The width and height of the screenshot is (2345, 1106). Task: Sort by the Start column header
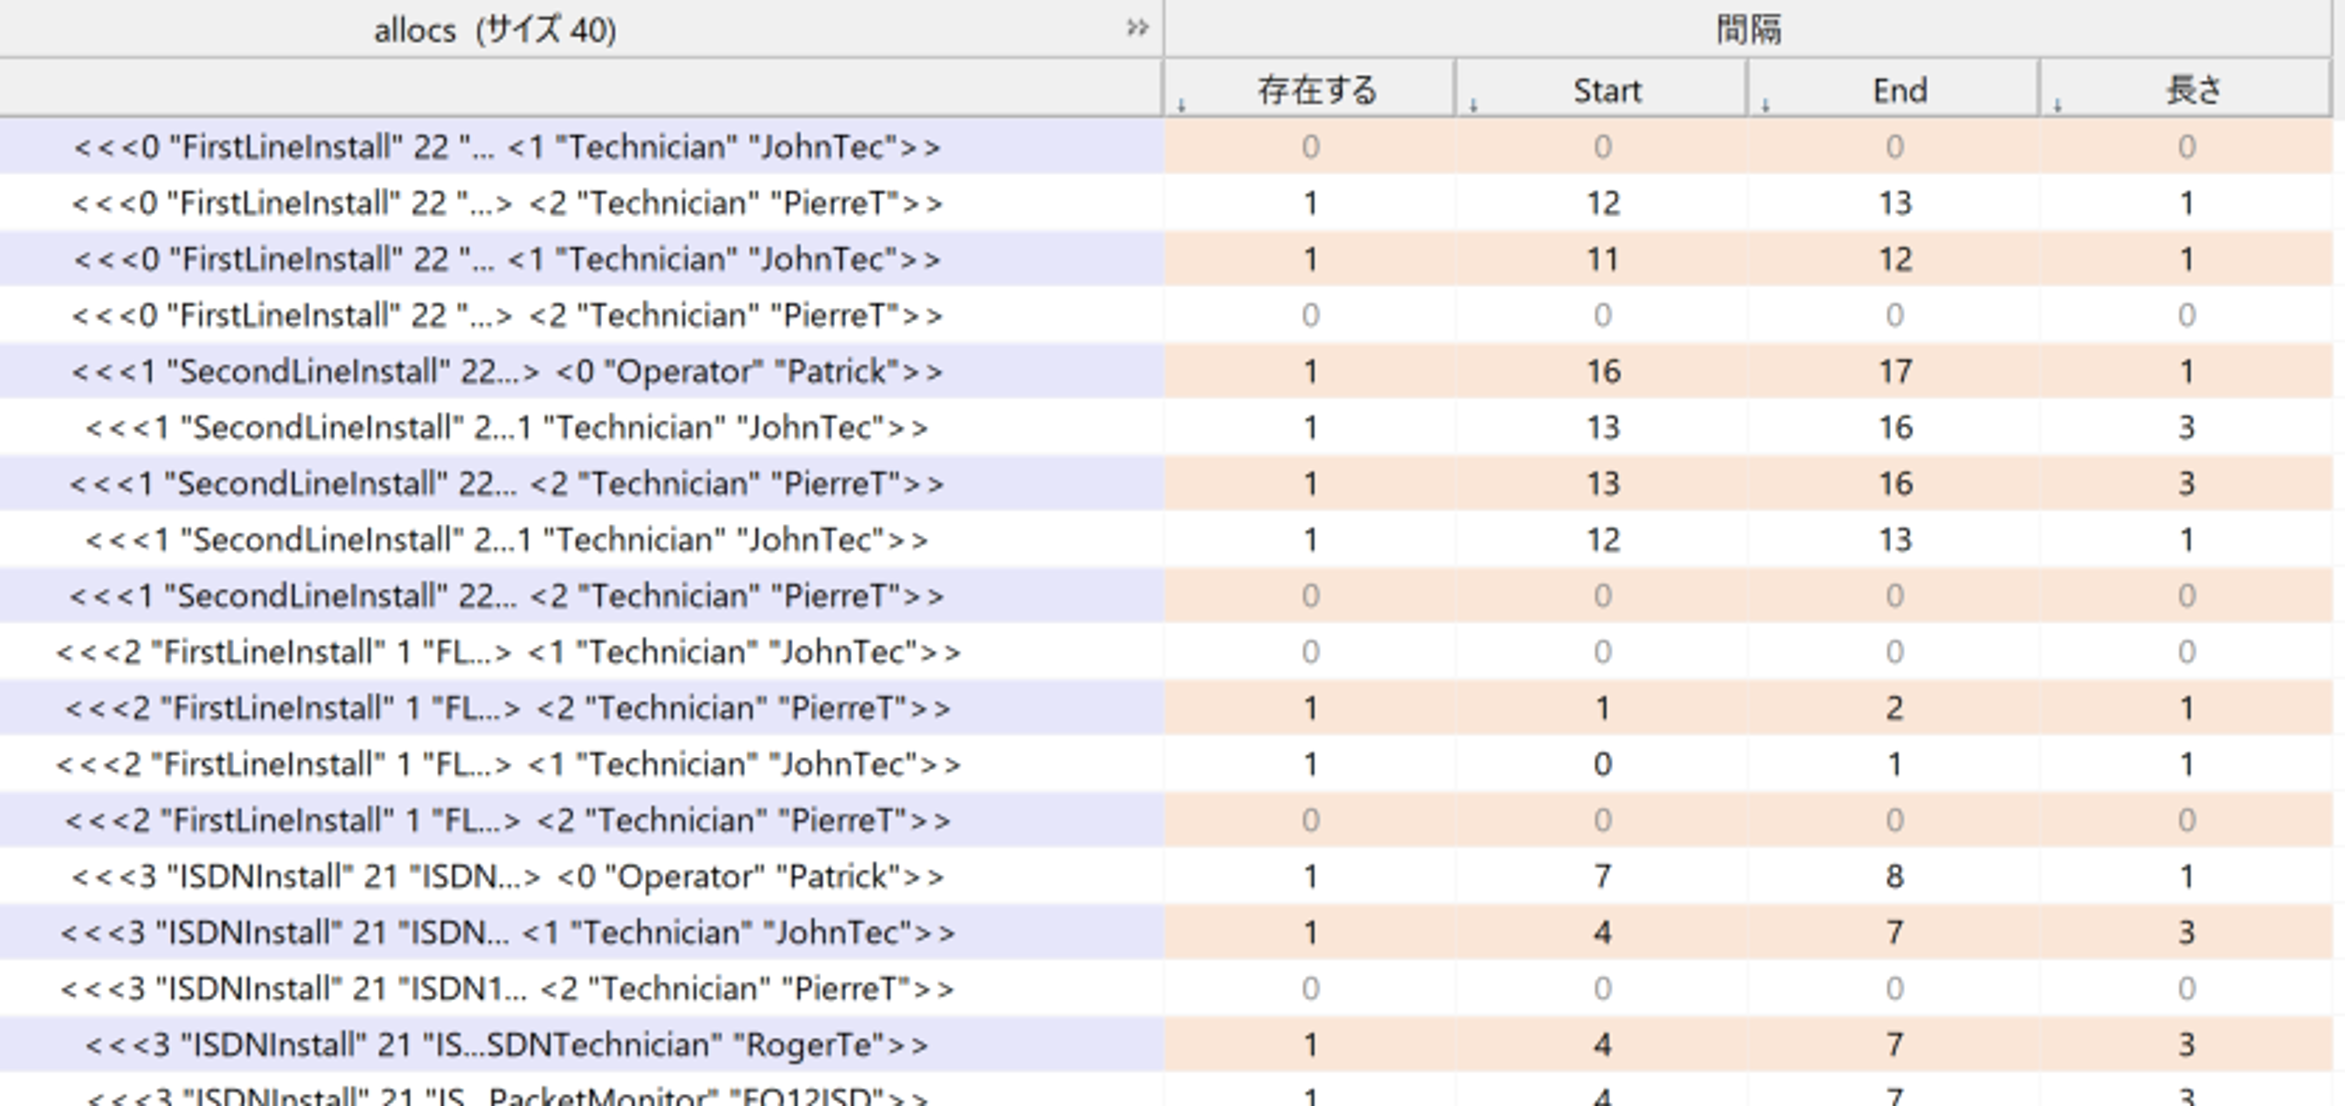(1602, 90)
